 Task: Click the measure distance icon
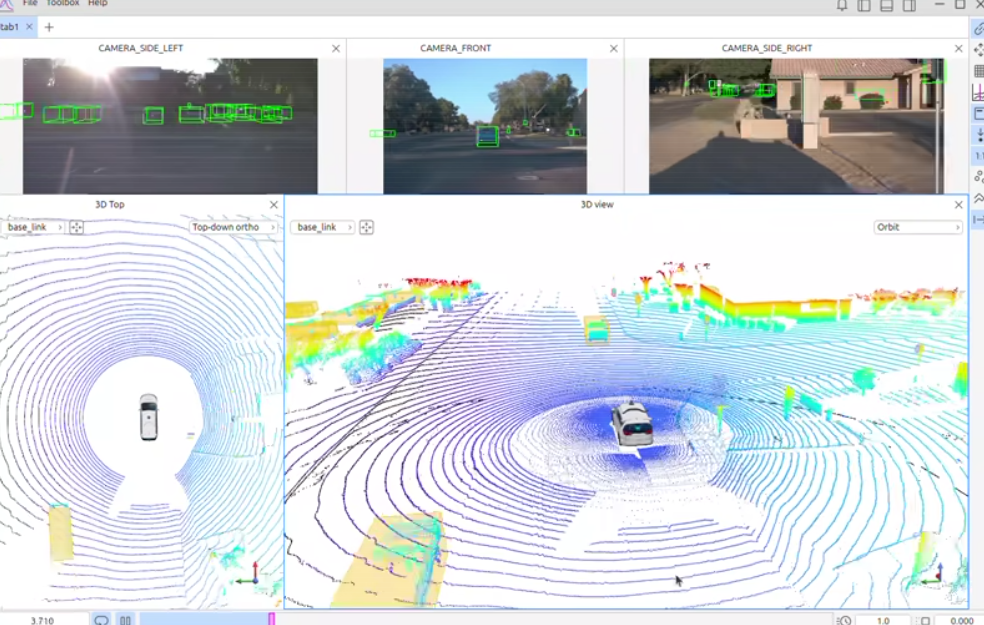pos(978,220)
